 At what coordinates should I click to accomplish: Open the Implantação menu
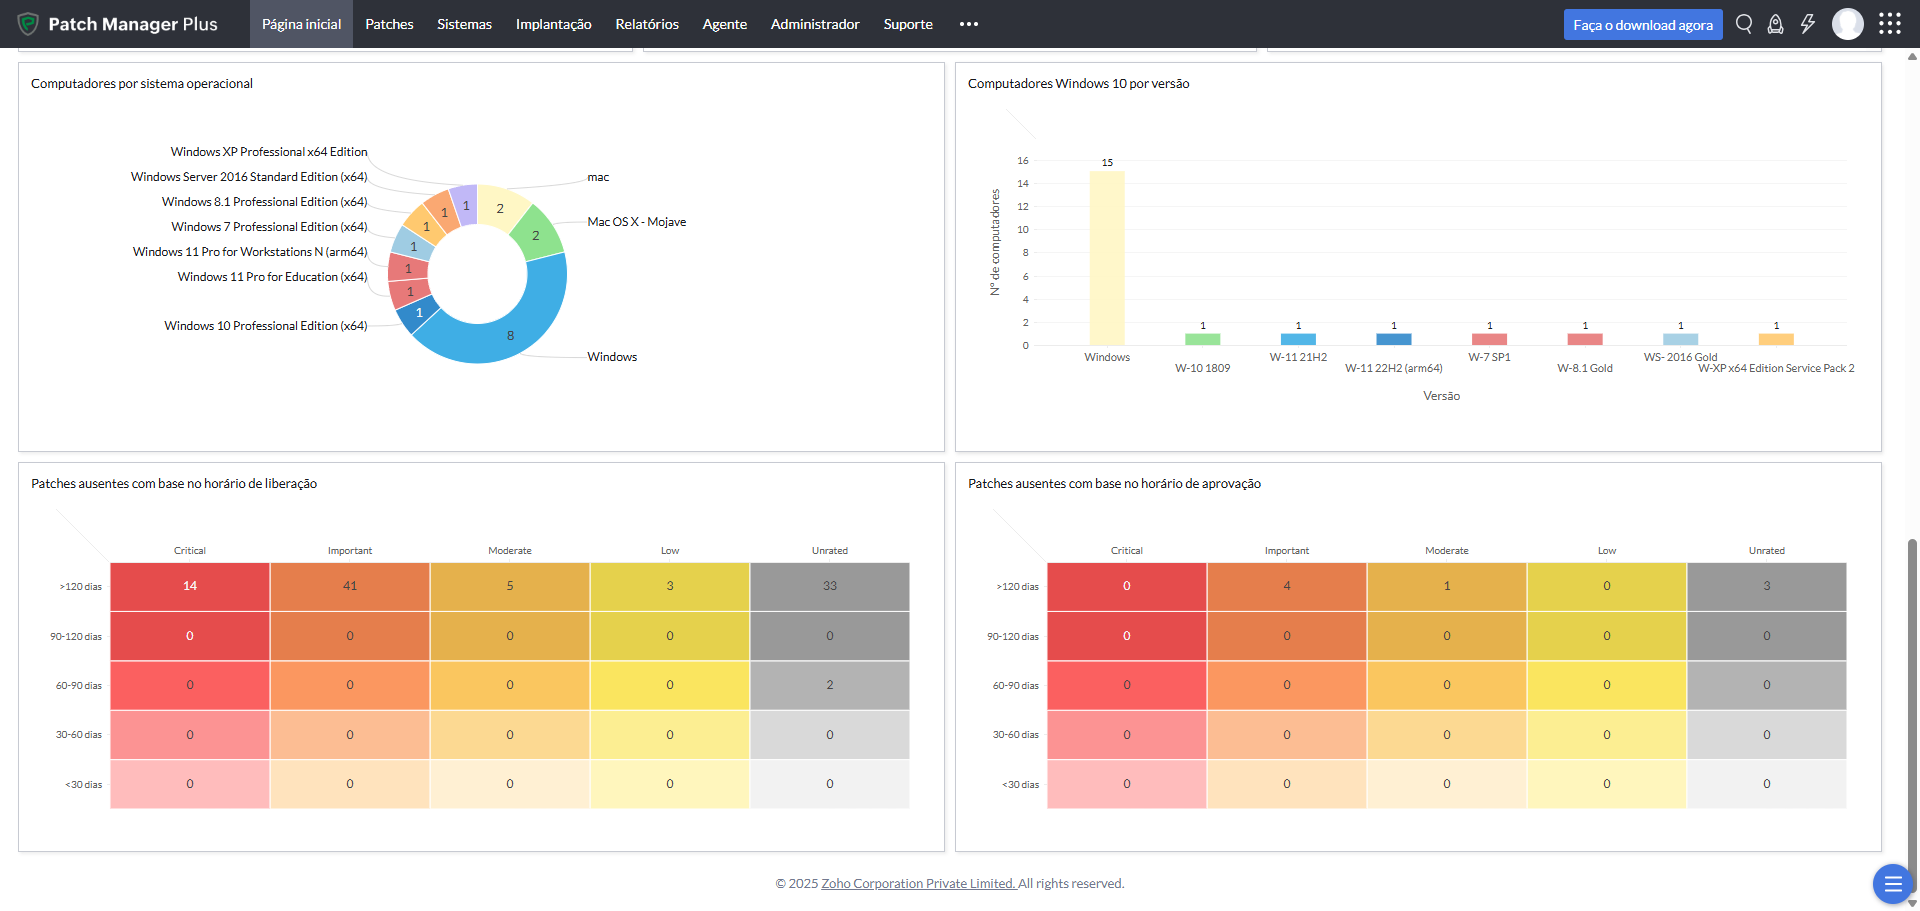coord(553,24)
